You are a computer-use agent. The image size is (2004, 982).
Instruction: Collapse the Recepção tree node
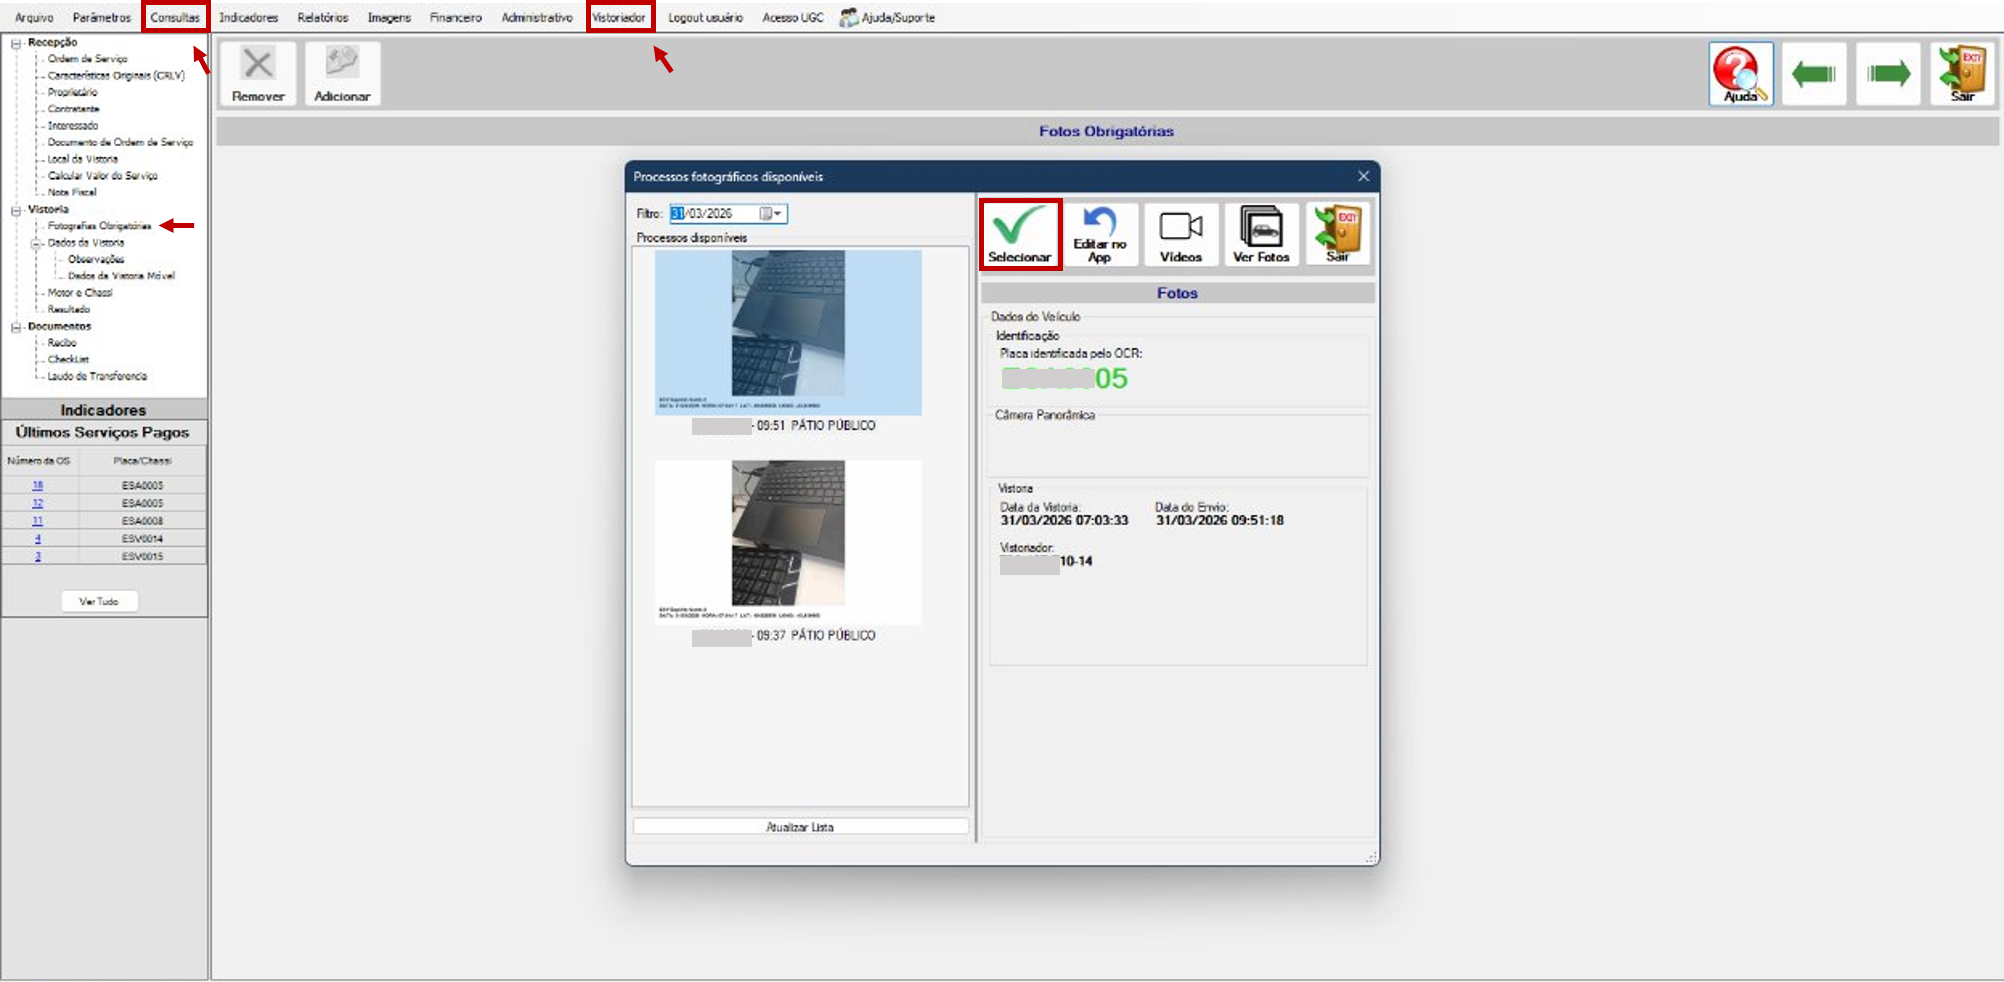click(16, 43)
